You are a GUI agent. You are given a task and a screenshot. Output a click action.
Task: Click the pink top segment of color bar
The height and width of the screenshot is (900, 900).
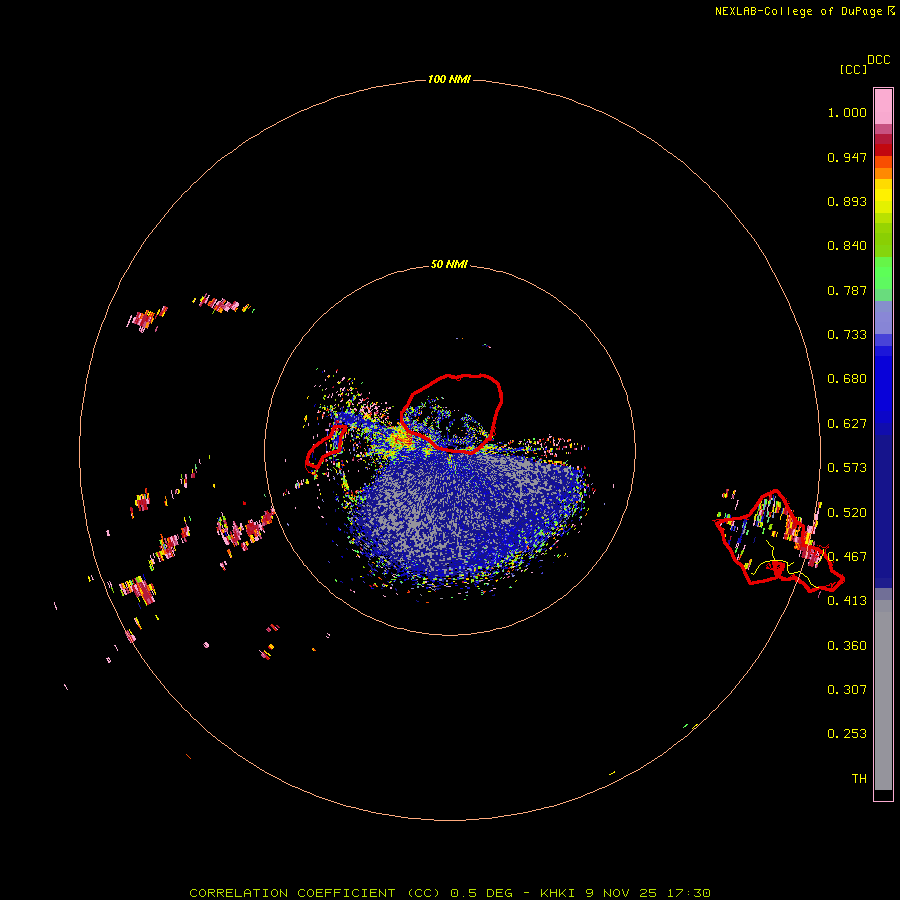click(883, 107)
